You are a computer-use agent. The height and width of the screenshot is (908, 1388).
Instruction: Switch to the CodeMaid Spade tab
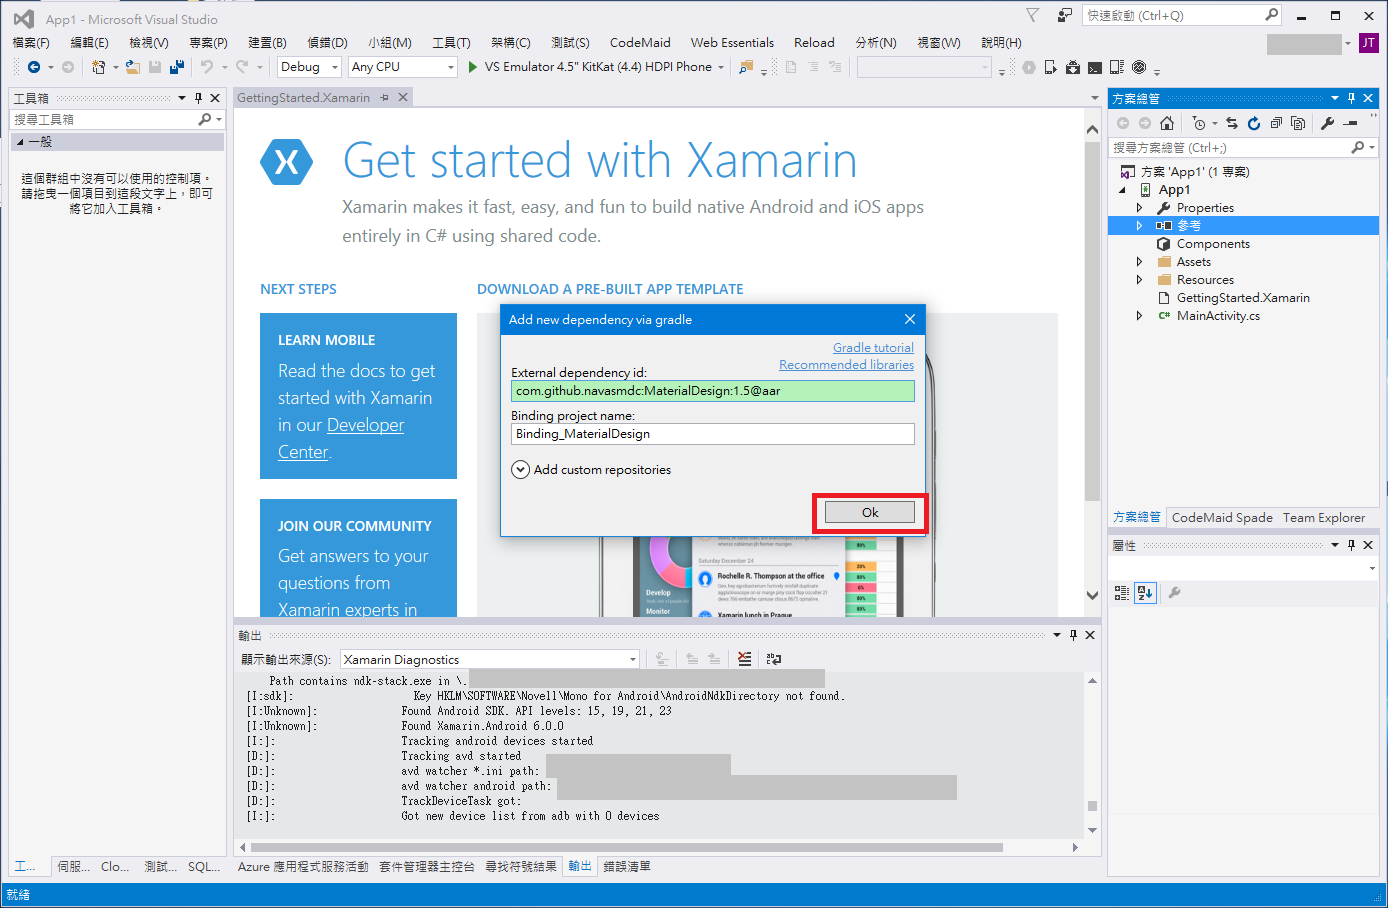pos(1222,517)
